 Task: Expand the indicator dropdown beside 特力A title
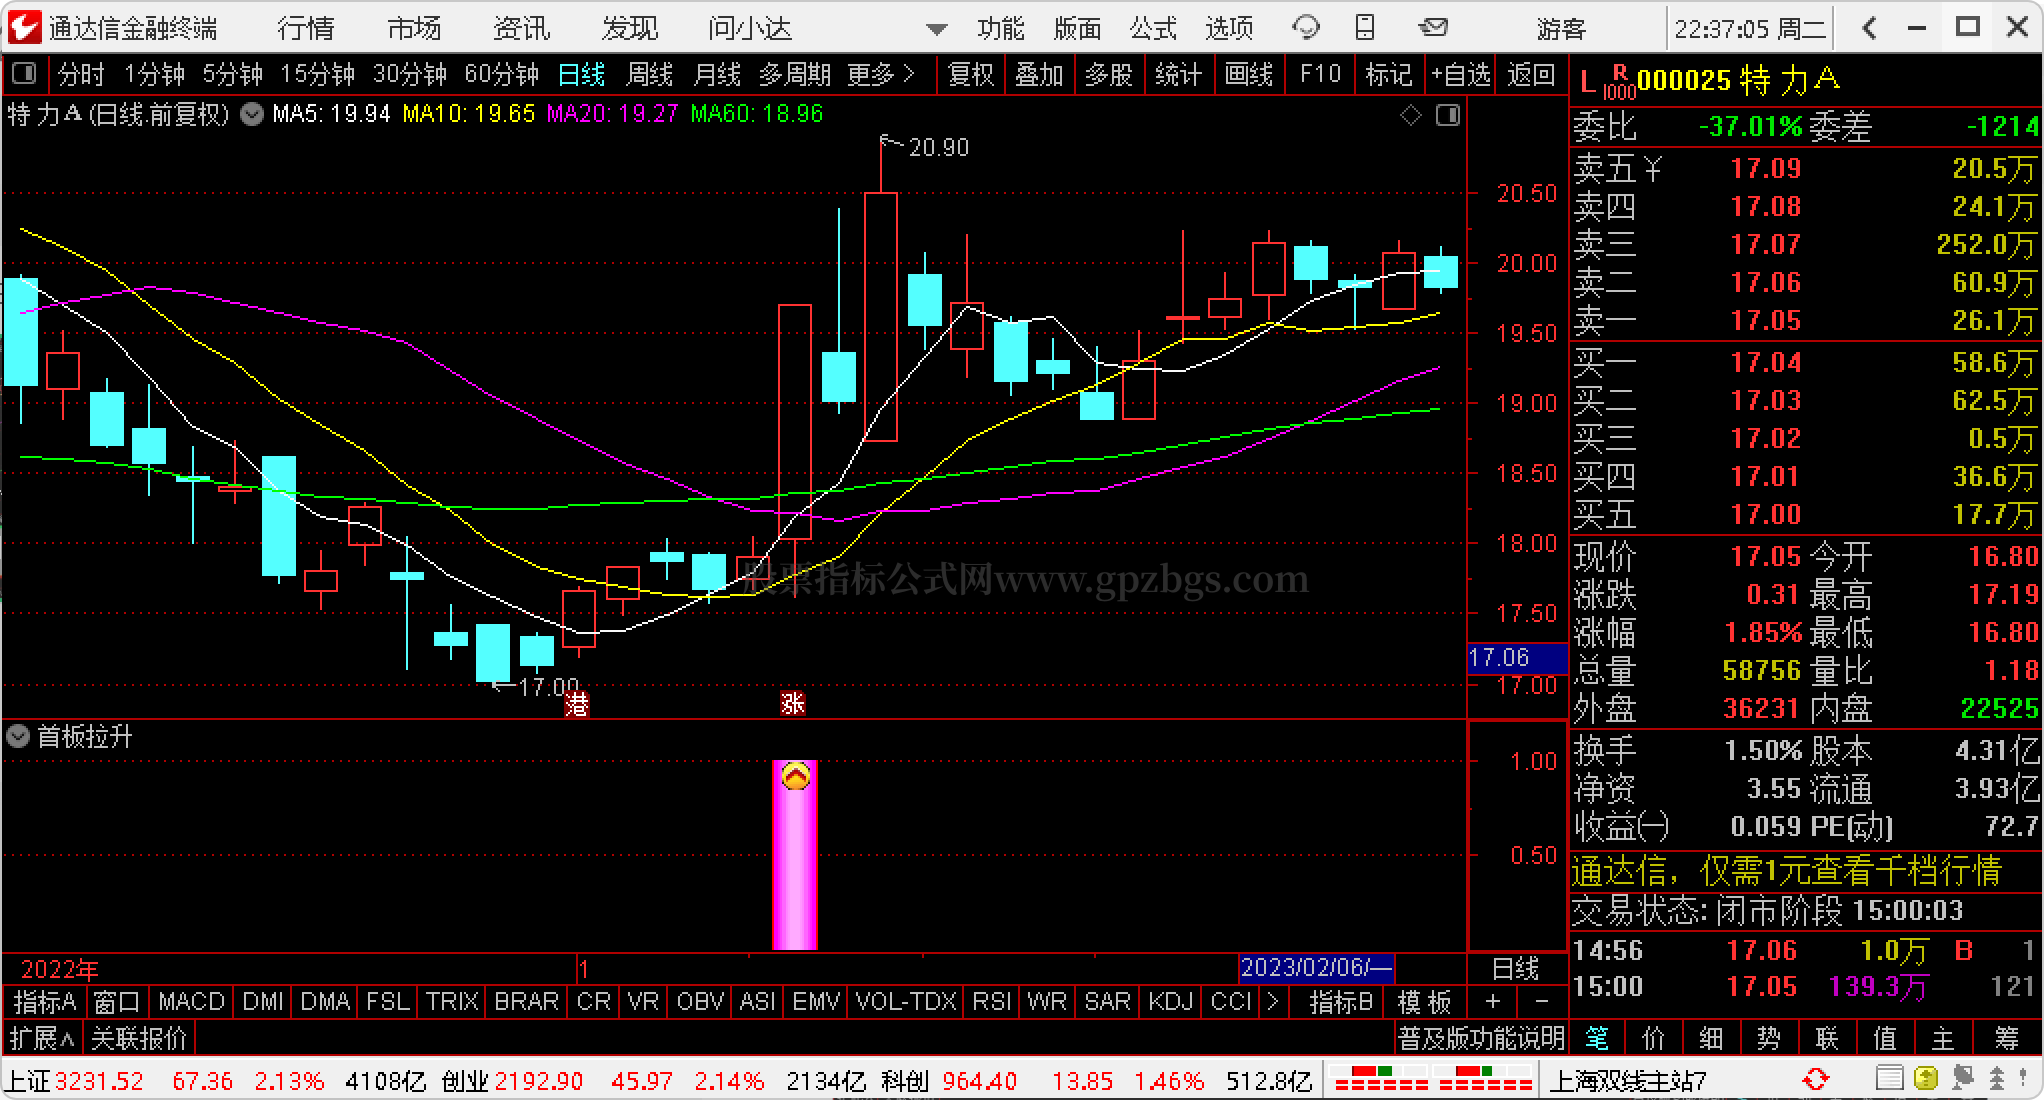[254, 114]
